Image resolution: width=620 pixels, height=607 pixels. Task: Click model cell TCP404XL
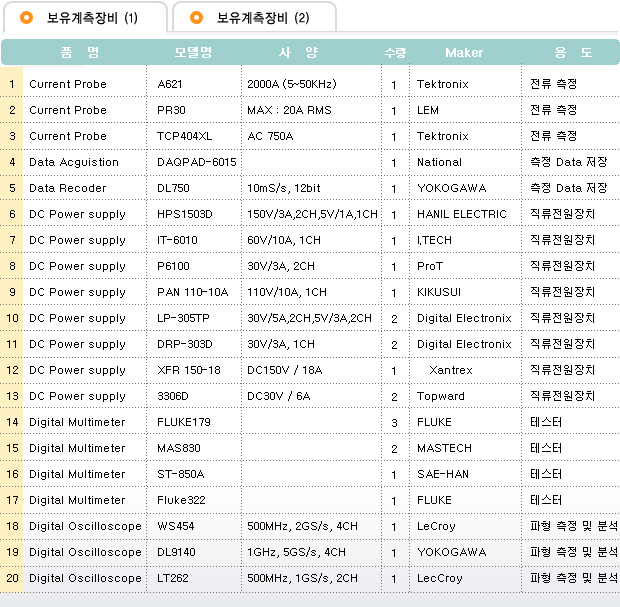[x=185, y=136]
